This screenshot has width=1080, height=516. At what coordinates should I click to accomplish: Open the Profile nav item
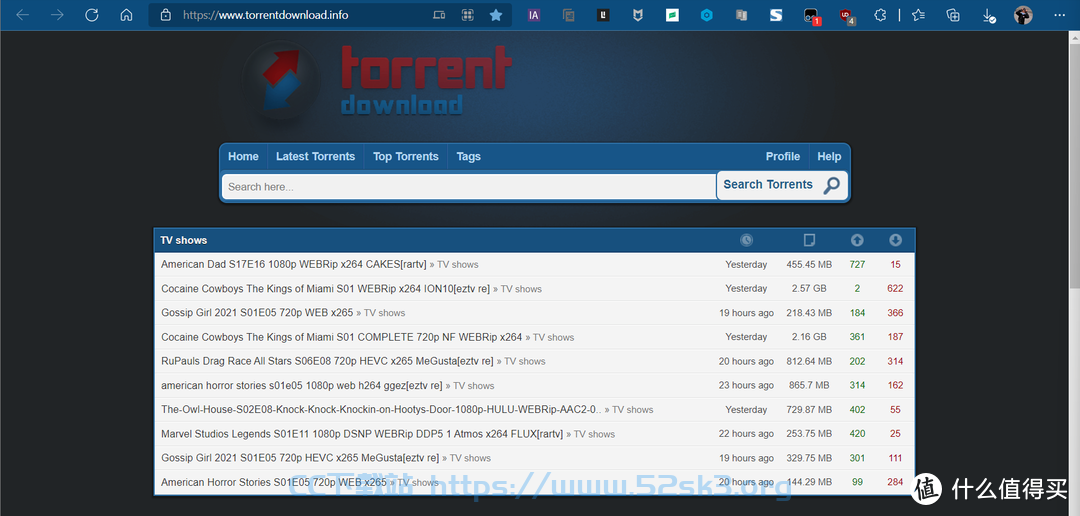[x=782, y=156]
